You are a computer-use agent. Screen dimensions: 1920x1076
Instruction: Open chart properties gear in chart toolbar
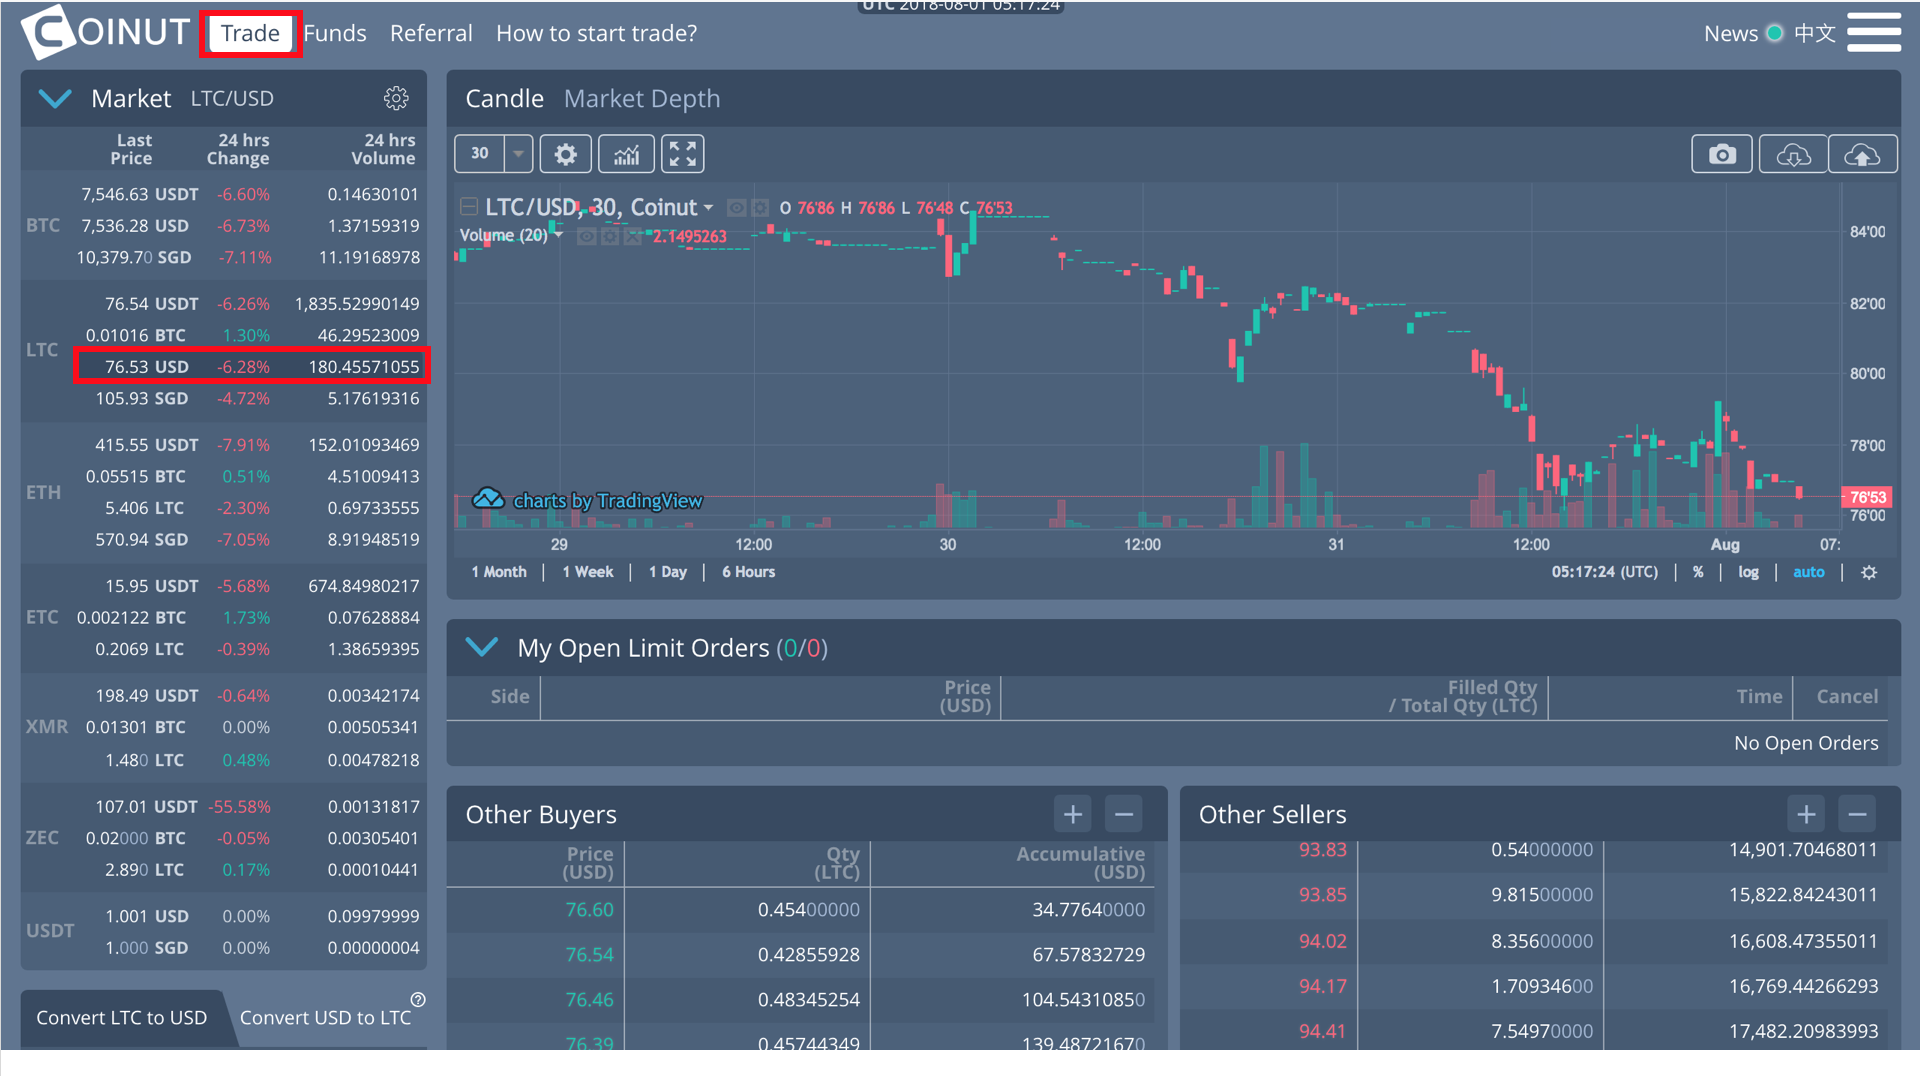pyautogui.click(x=565, y=155)
